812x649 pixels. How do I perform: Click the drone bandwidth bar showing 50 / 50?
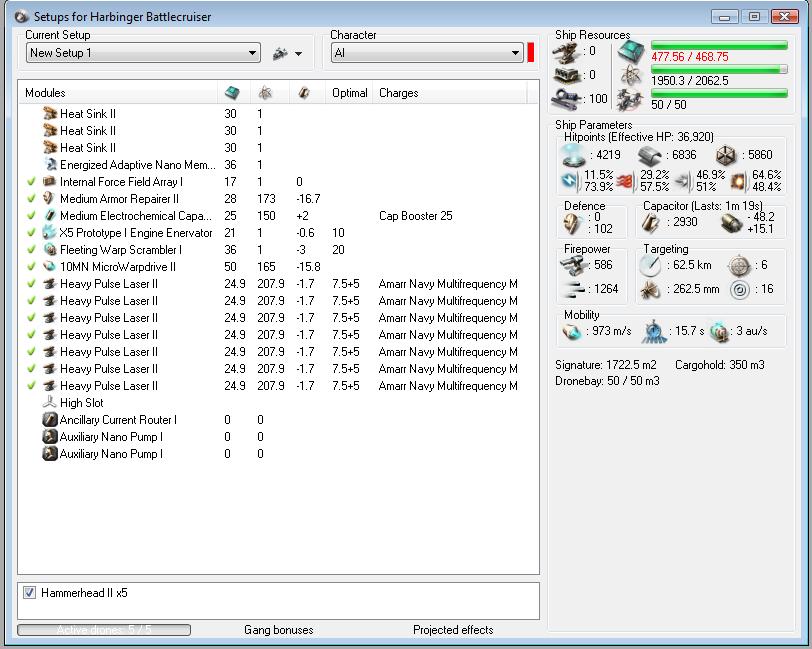[719, 93]
